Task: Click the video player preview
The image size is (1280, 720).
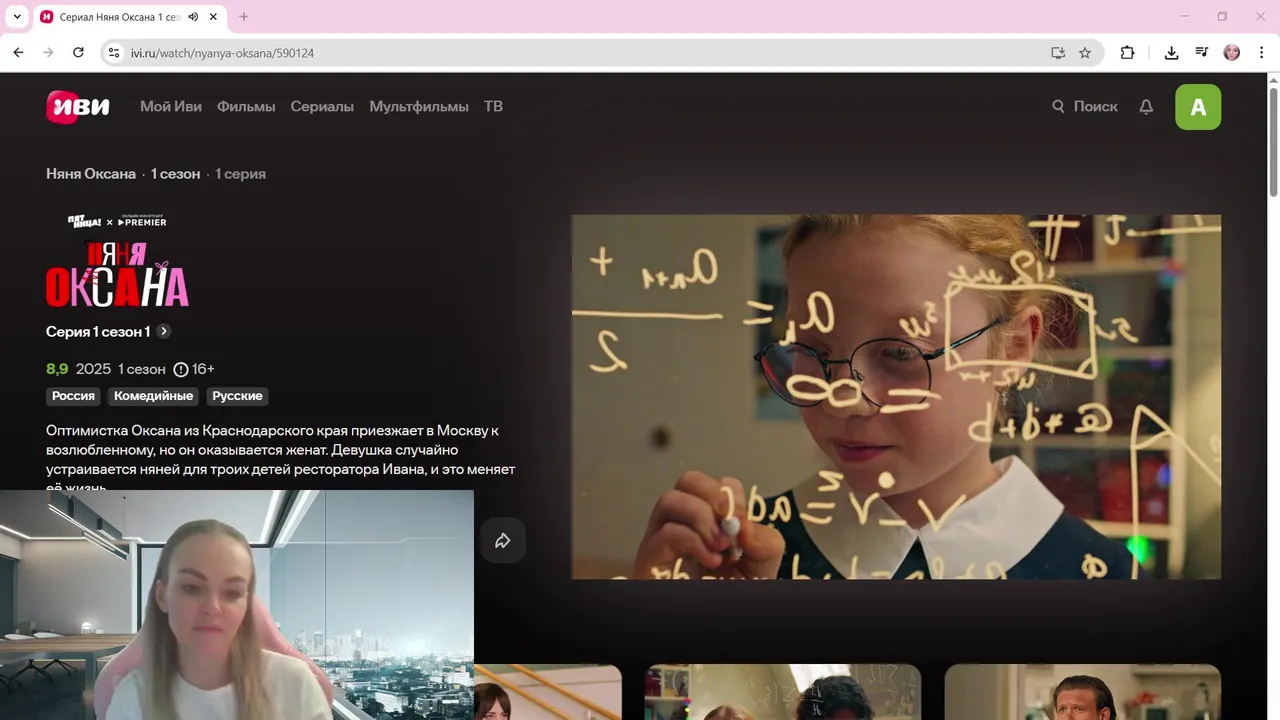Action: [896, 397]
